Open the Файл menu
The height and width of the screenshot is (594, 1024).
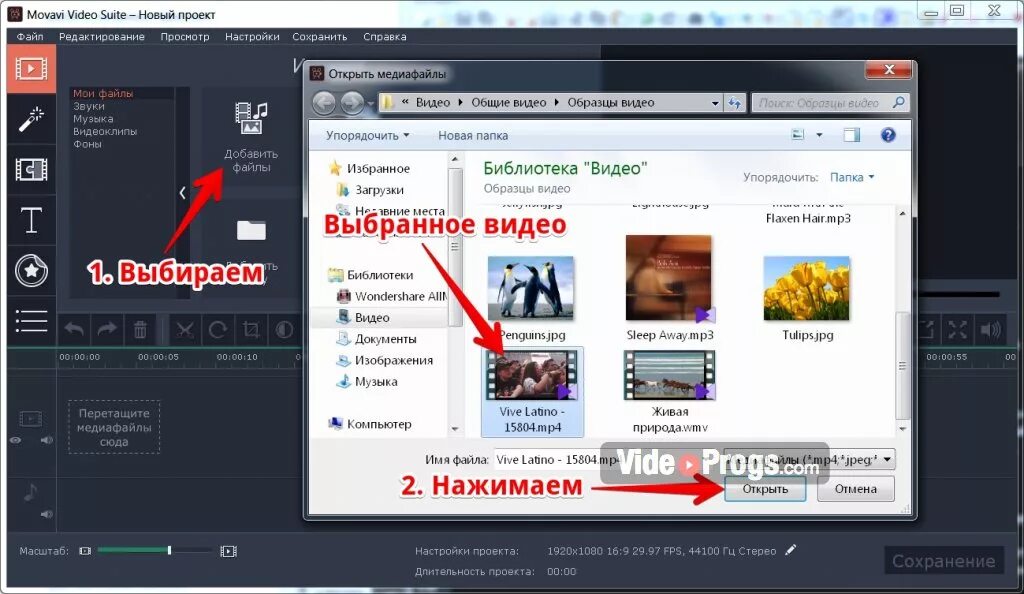tap(30, 37)
